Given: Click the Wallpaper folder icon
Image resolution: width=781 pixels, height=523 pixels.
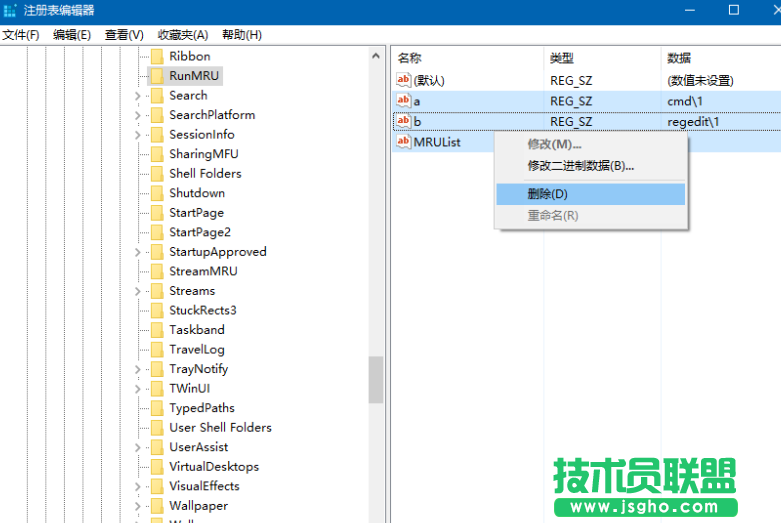Looking at the screenshot, I should tap(156, 506).
